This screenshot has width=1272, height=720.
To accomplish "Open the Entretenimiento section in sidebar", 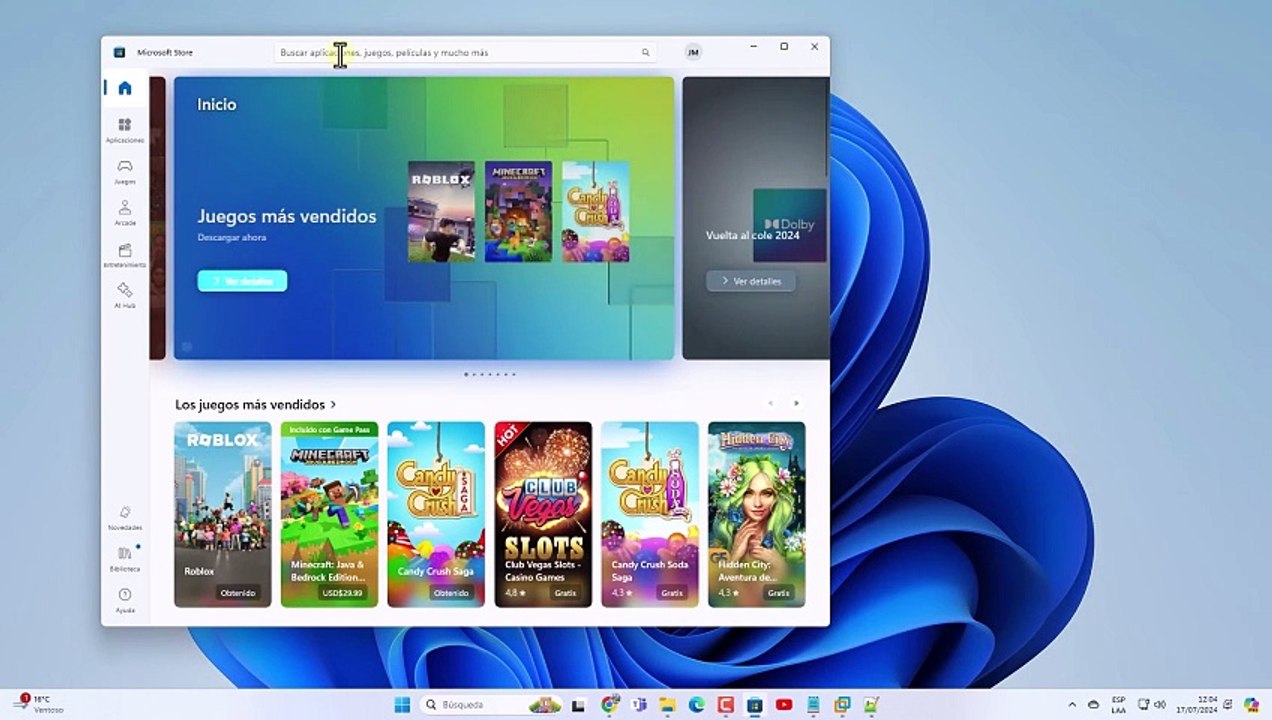I will pos(124,254).
